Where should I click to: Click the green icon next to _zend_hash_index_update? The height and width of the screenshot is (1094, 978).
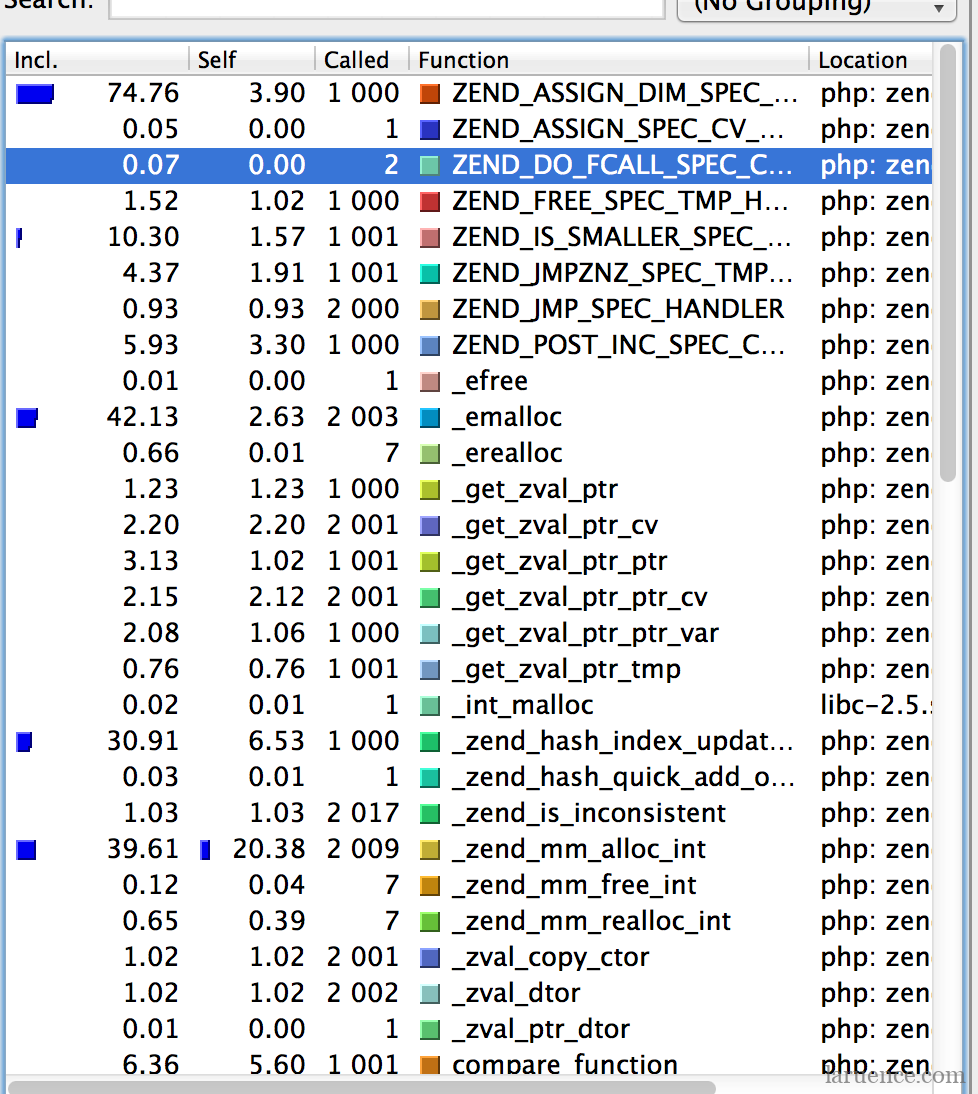coord(429,742)
